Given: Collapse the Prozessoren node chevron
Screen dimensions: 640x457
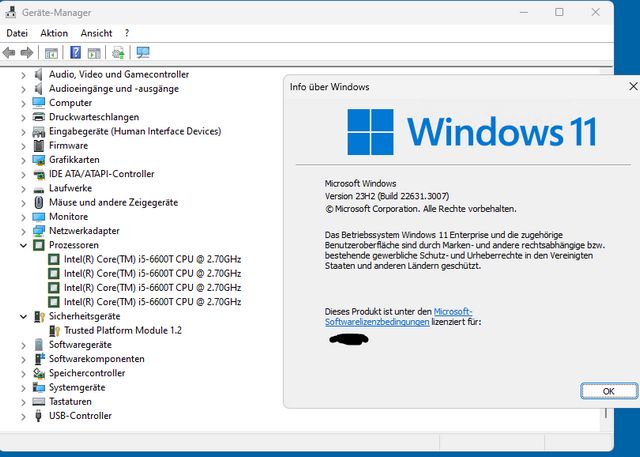Looking at the screenshot, I should coord(23,245).
